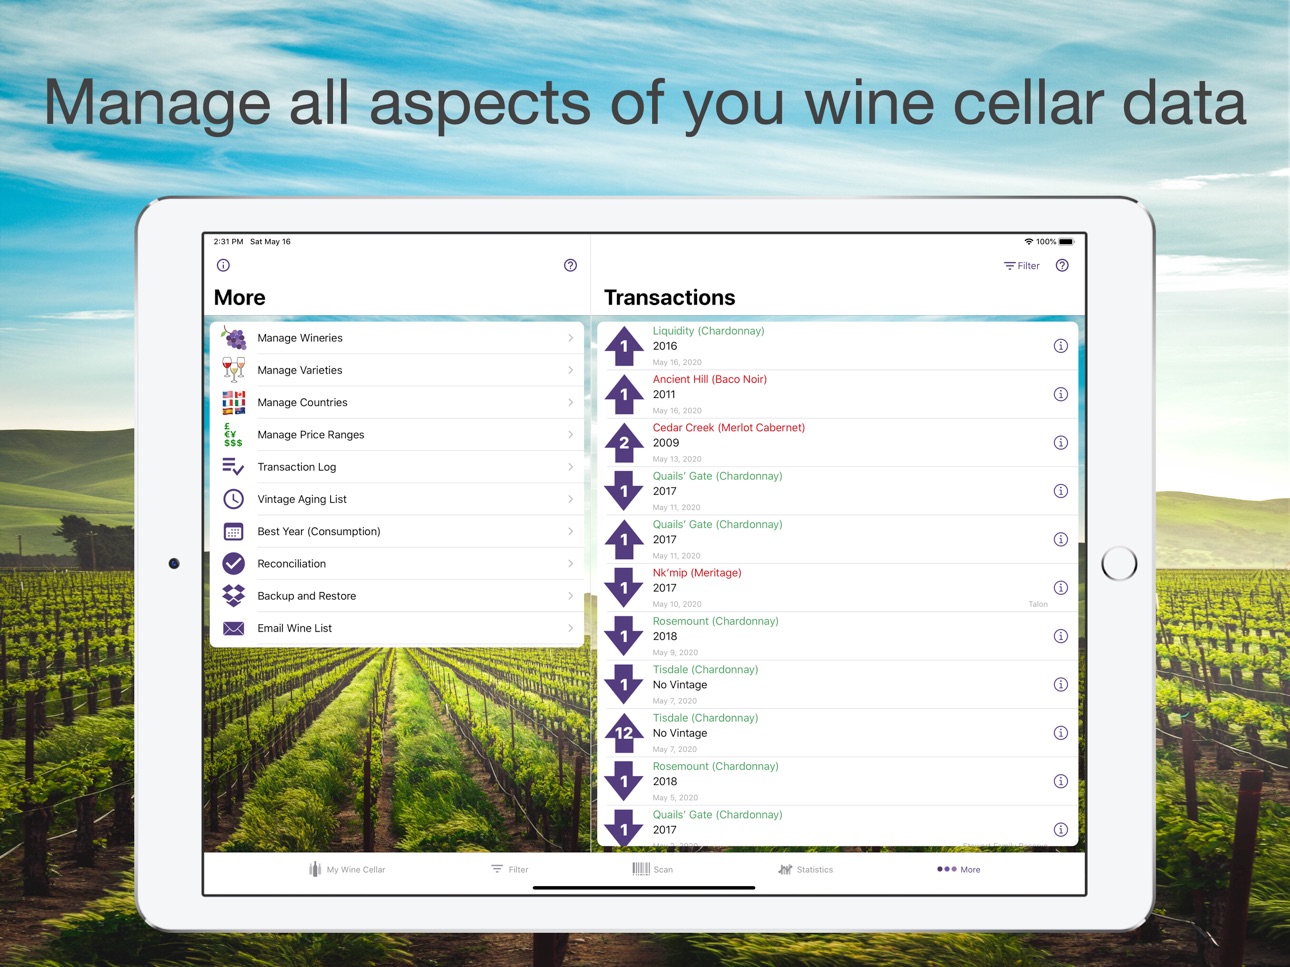1290x967 pixels.
Task: Open Reconciliation checkmark icon
Action: tap(233, 564)
